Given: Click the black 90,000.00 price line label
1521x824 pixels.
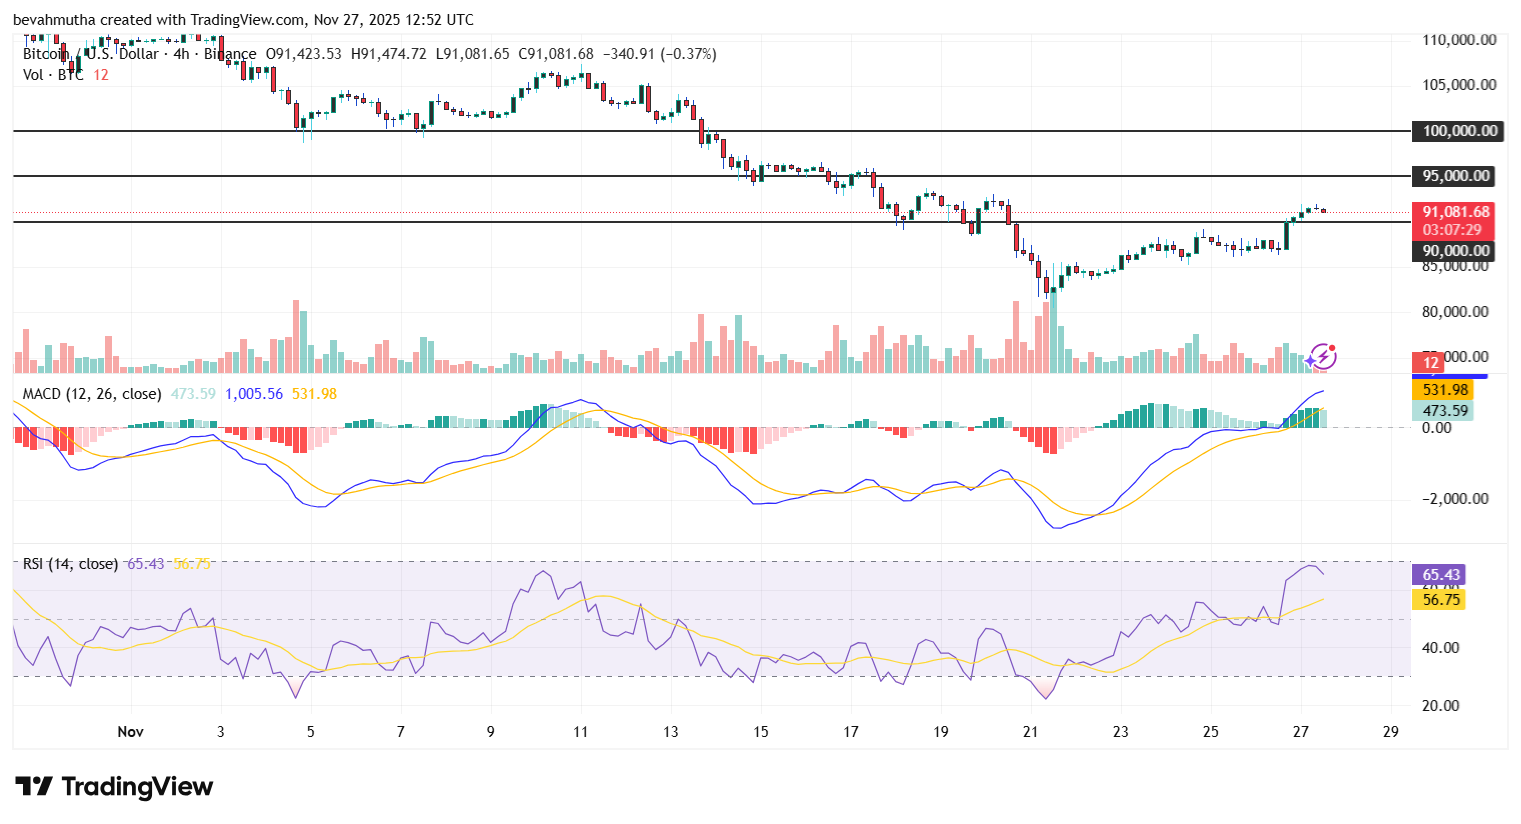Looking at the screenshot, I should pyautogui.click(x=1456, y=251).
